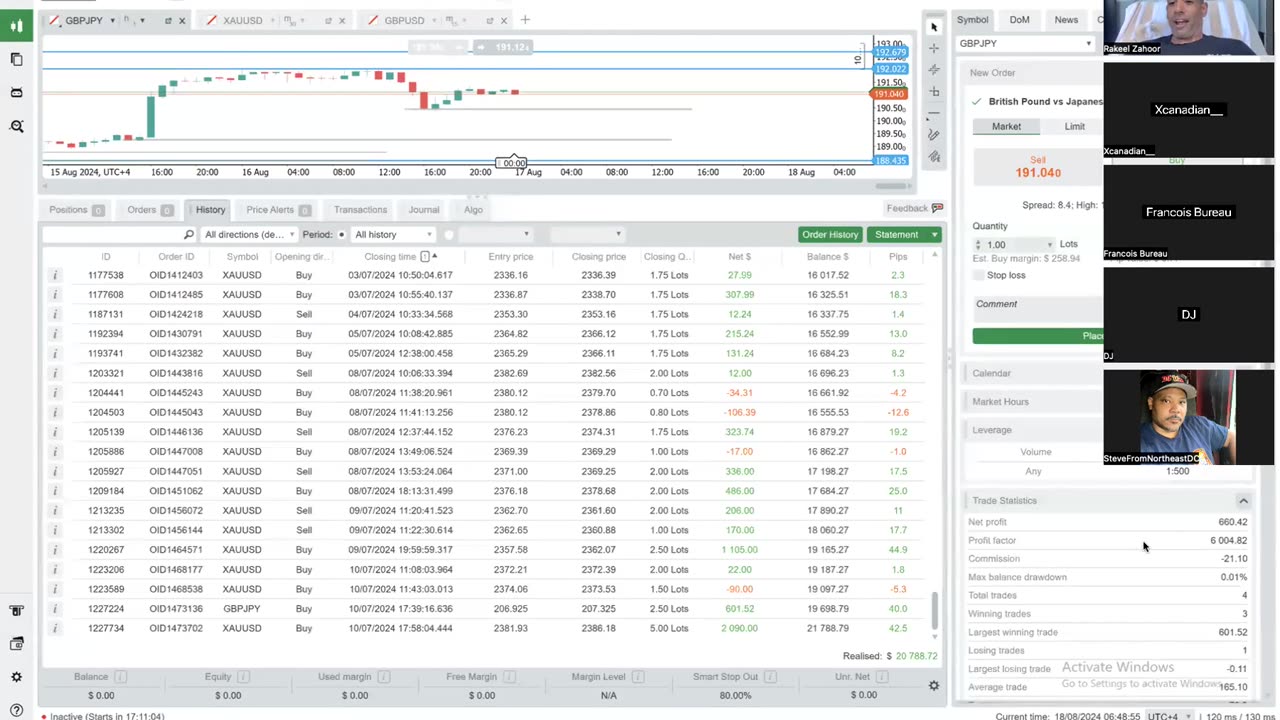This screenshot has height=720, width=1280.
Task: Open the News tab
Action: [1066, 19]
